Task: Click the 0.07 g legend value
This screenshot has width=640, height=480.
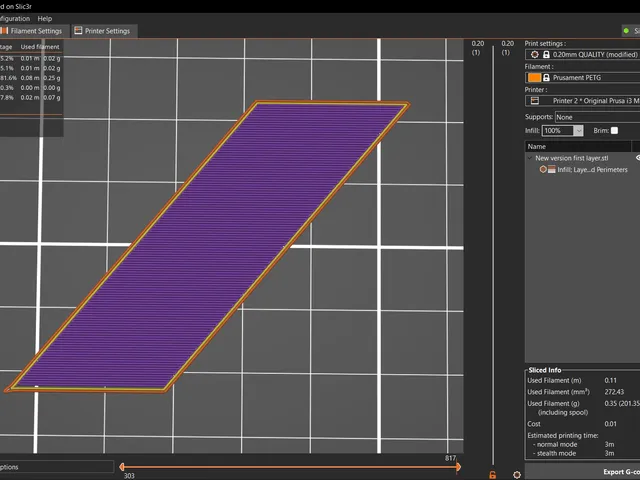Action: click(52, 97)
